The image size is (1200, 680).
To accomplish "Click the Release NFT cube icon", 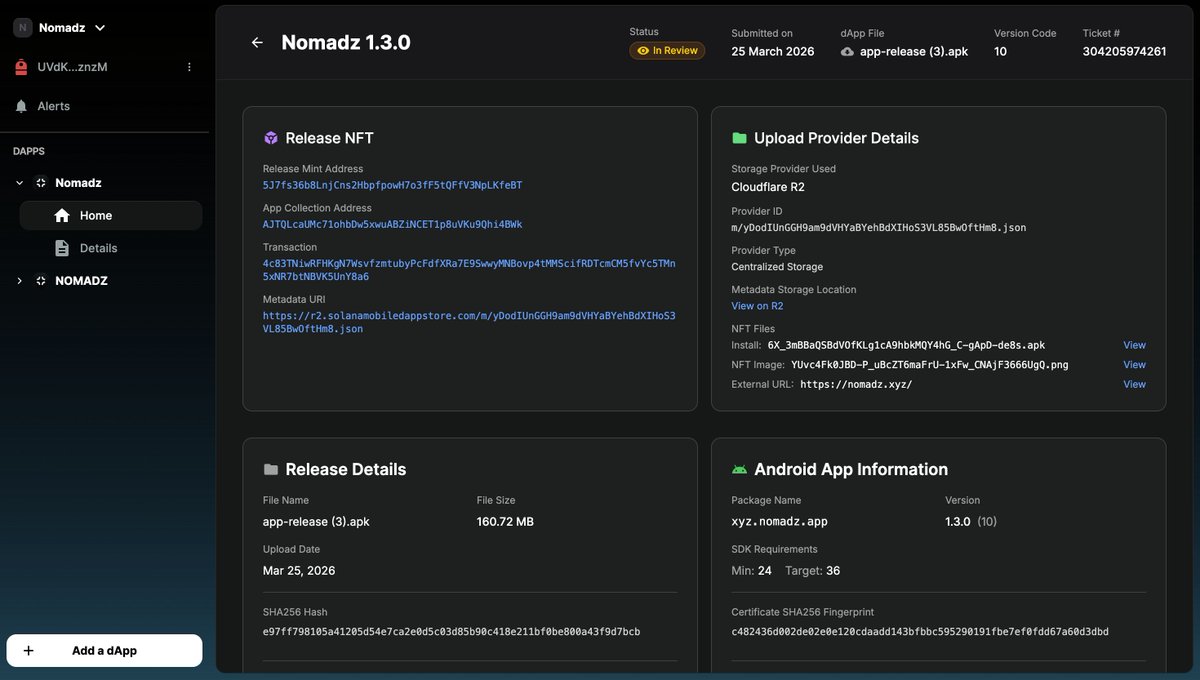I will tap(270, 138).
